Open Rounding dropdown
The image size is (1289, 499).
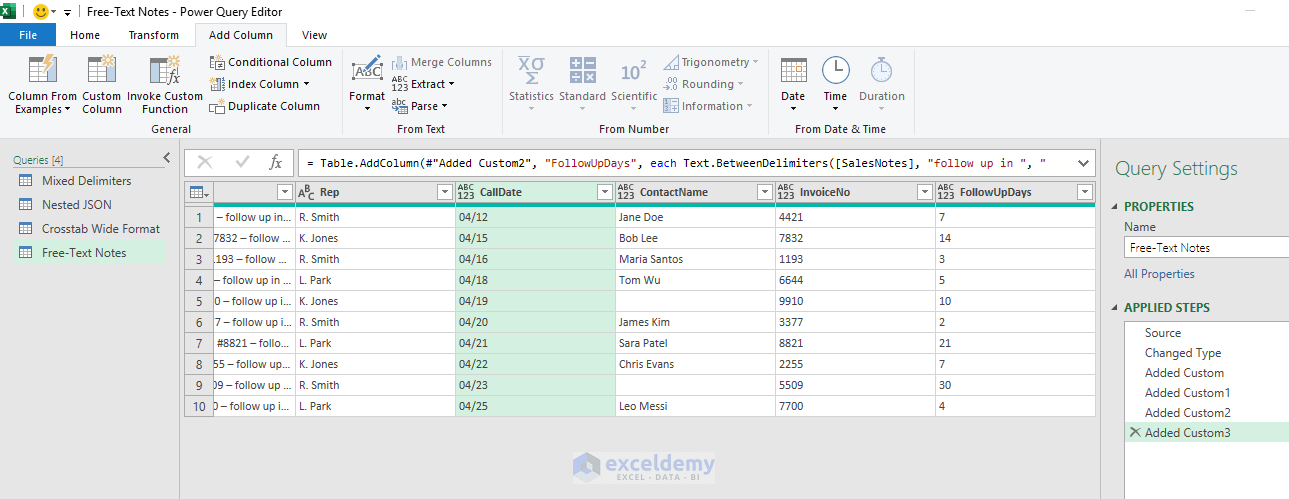[x=704, y=84]
